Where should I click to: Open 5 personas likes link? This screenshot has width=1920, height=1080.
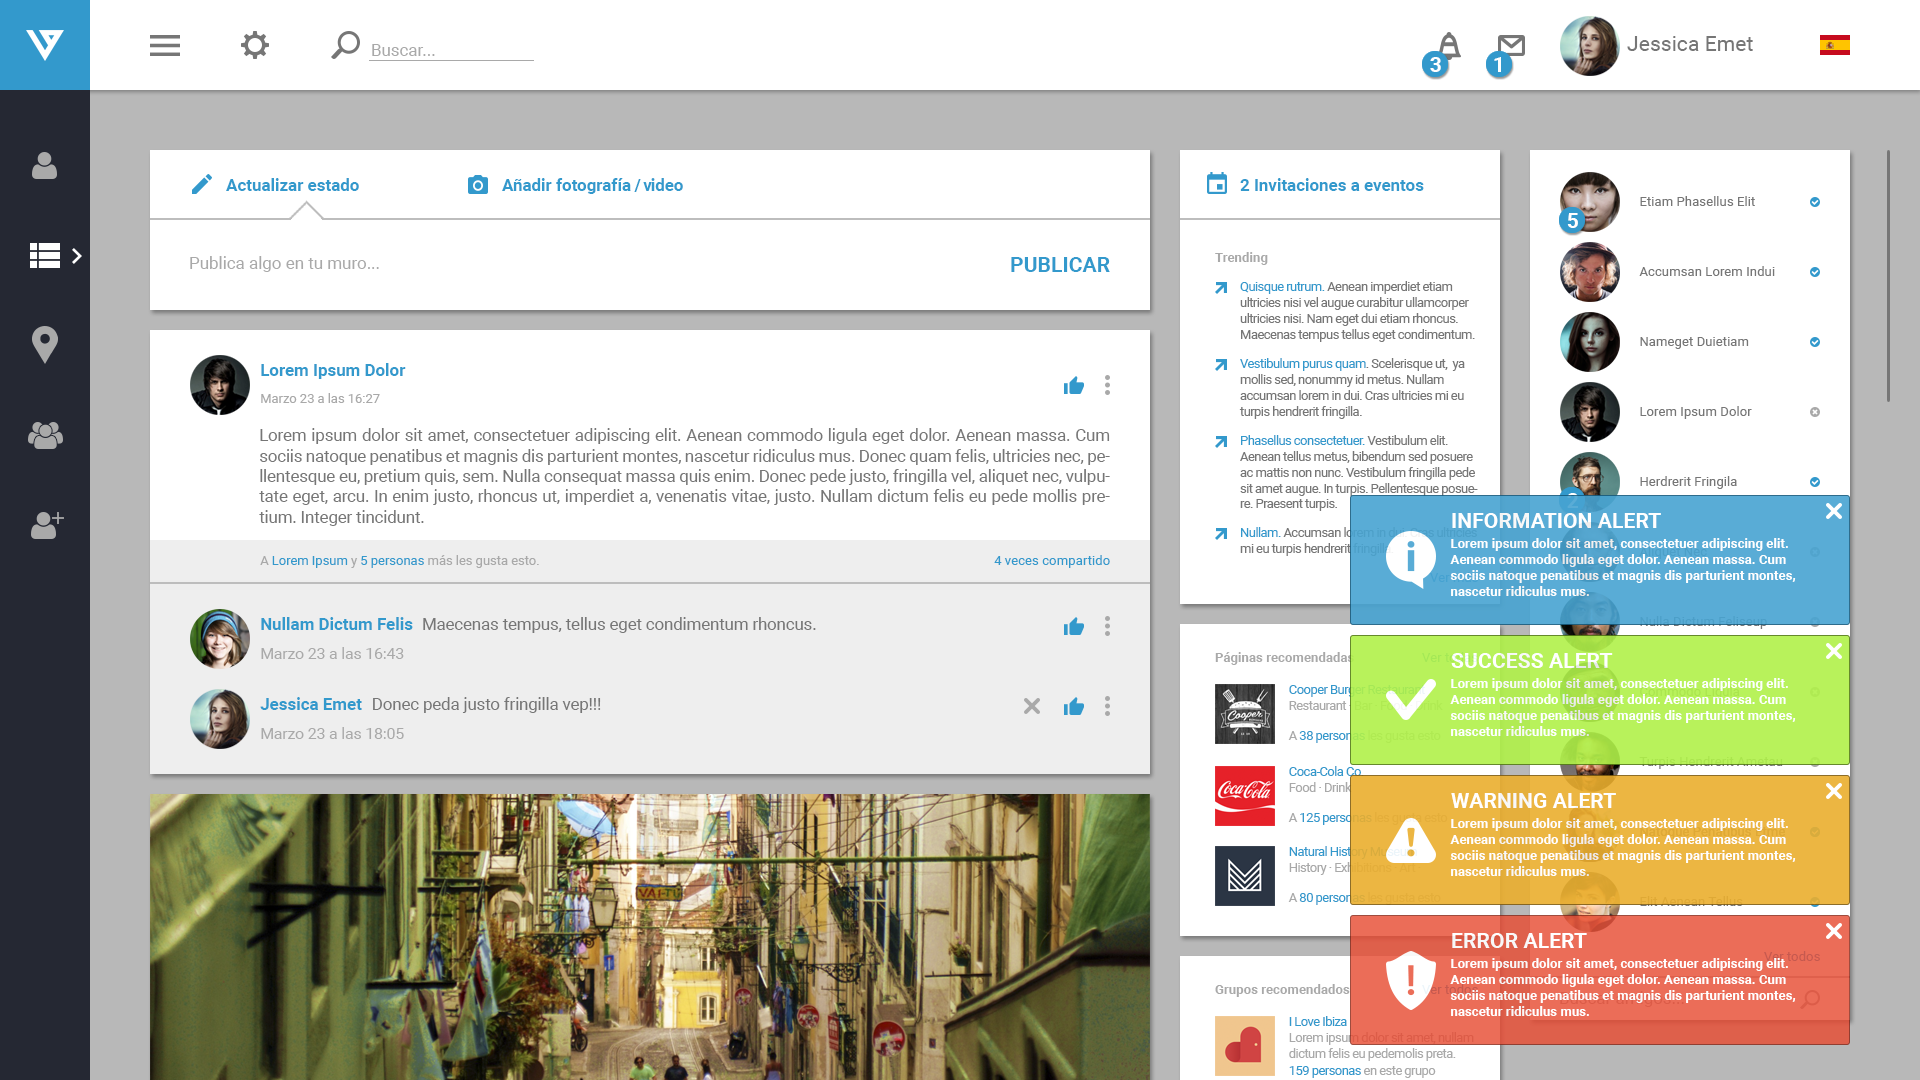(392, 561)
